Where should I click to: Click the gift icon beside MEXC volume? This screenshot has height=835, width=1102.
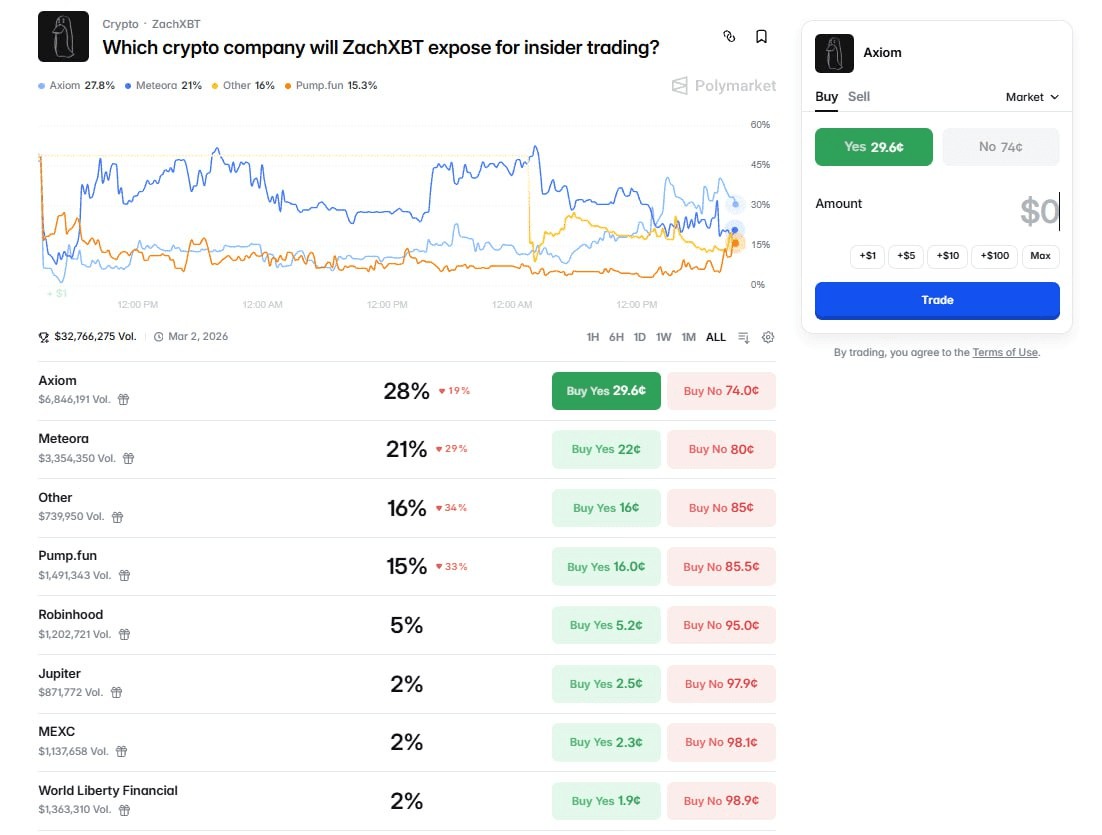tap(121, 751)
